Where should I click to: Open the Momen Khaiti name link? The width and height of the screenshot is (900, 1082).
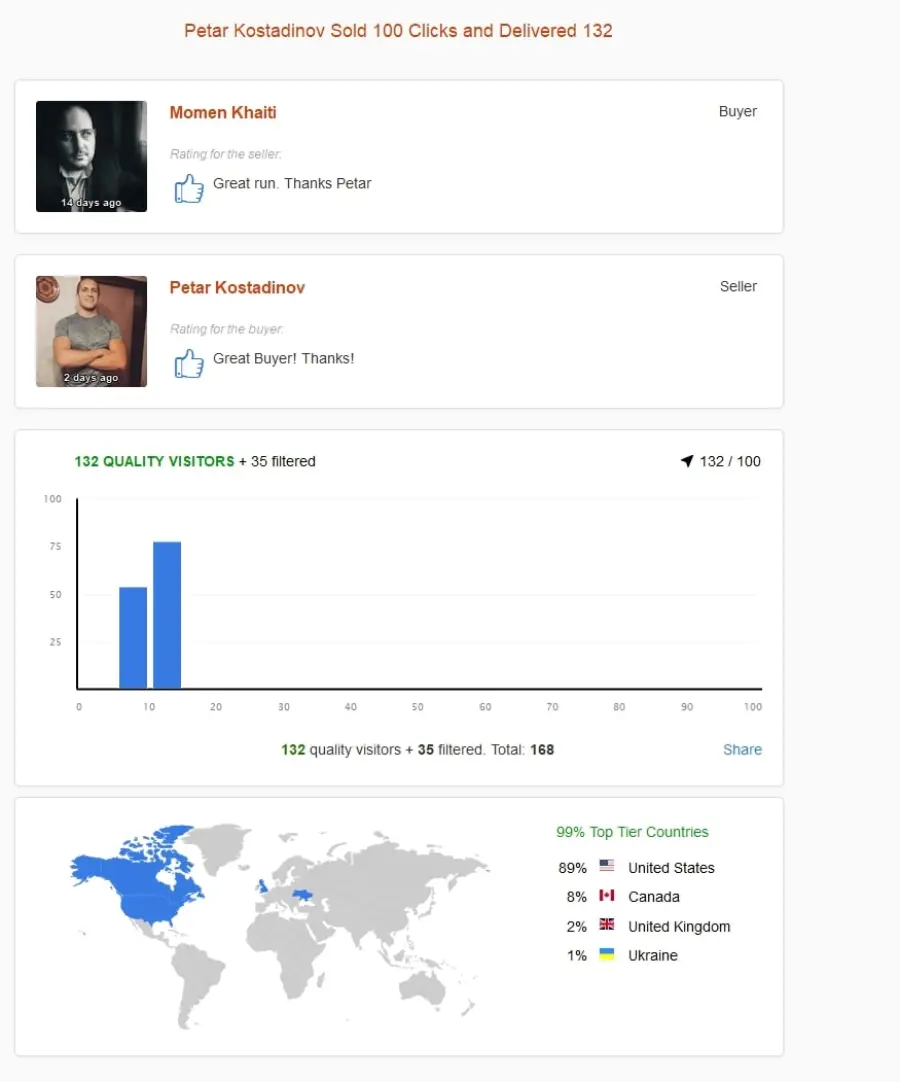(x=223, y=112)
